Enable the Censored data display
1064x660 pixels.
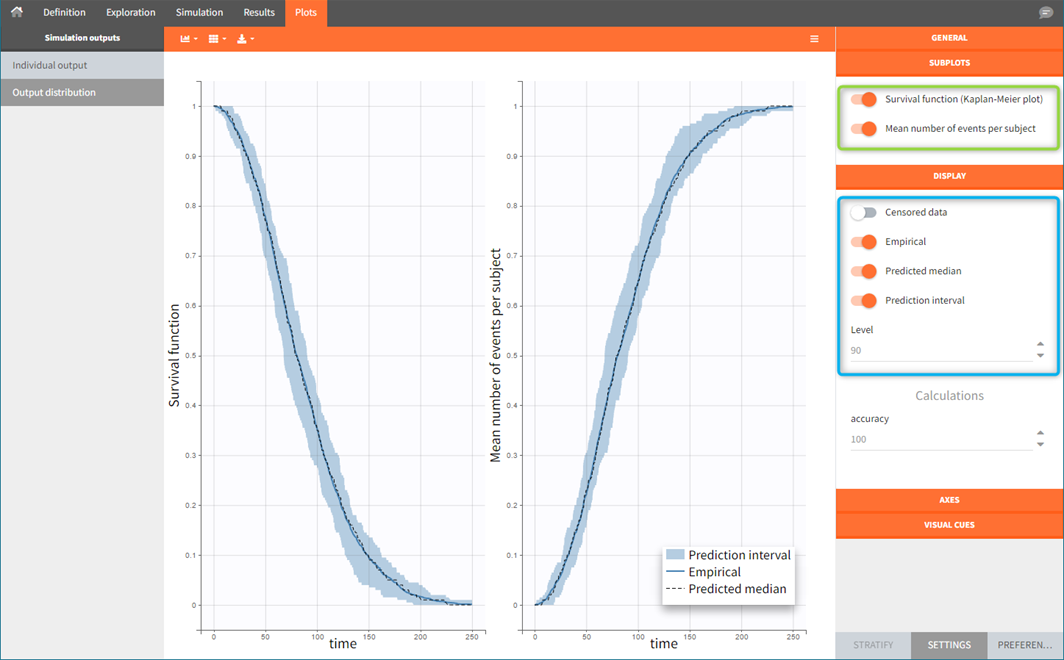pyautogui.click(x=864, y=213)
